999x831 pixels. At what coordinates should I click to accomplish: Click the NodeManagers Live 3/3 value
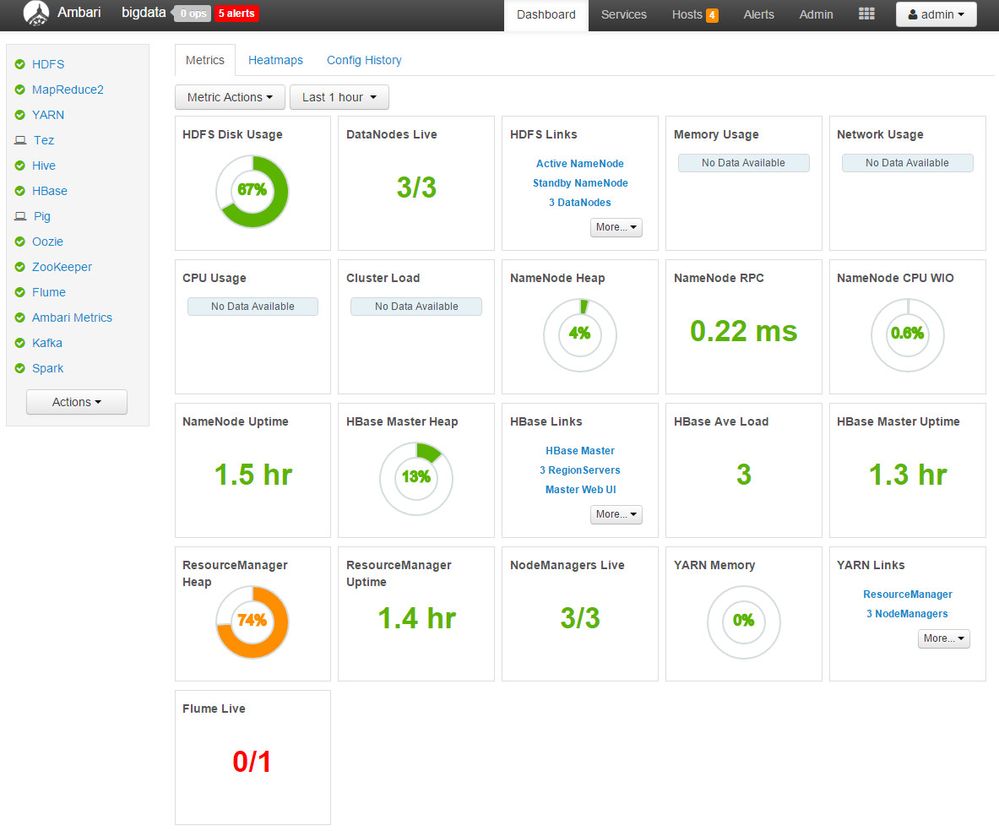point(580,618)
